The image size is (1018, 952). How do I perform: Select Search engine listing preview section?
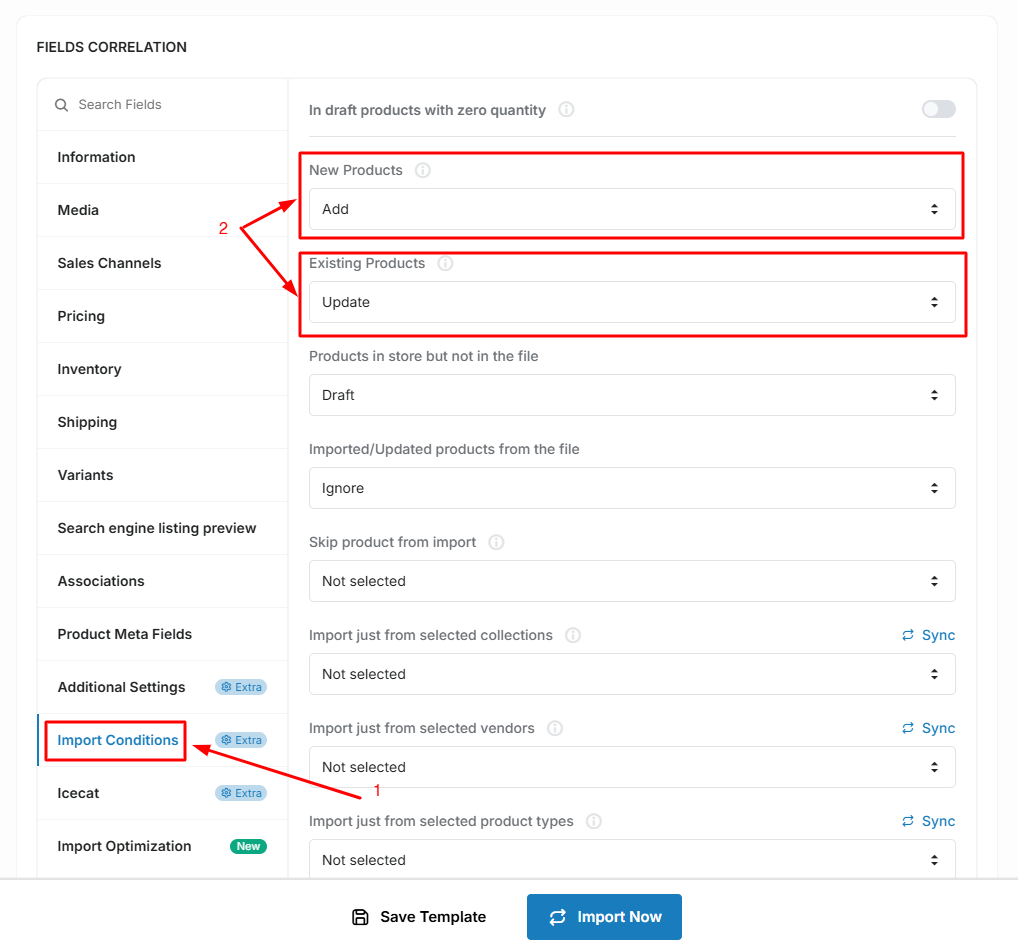coord(162,528)
